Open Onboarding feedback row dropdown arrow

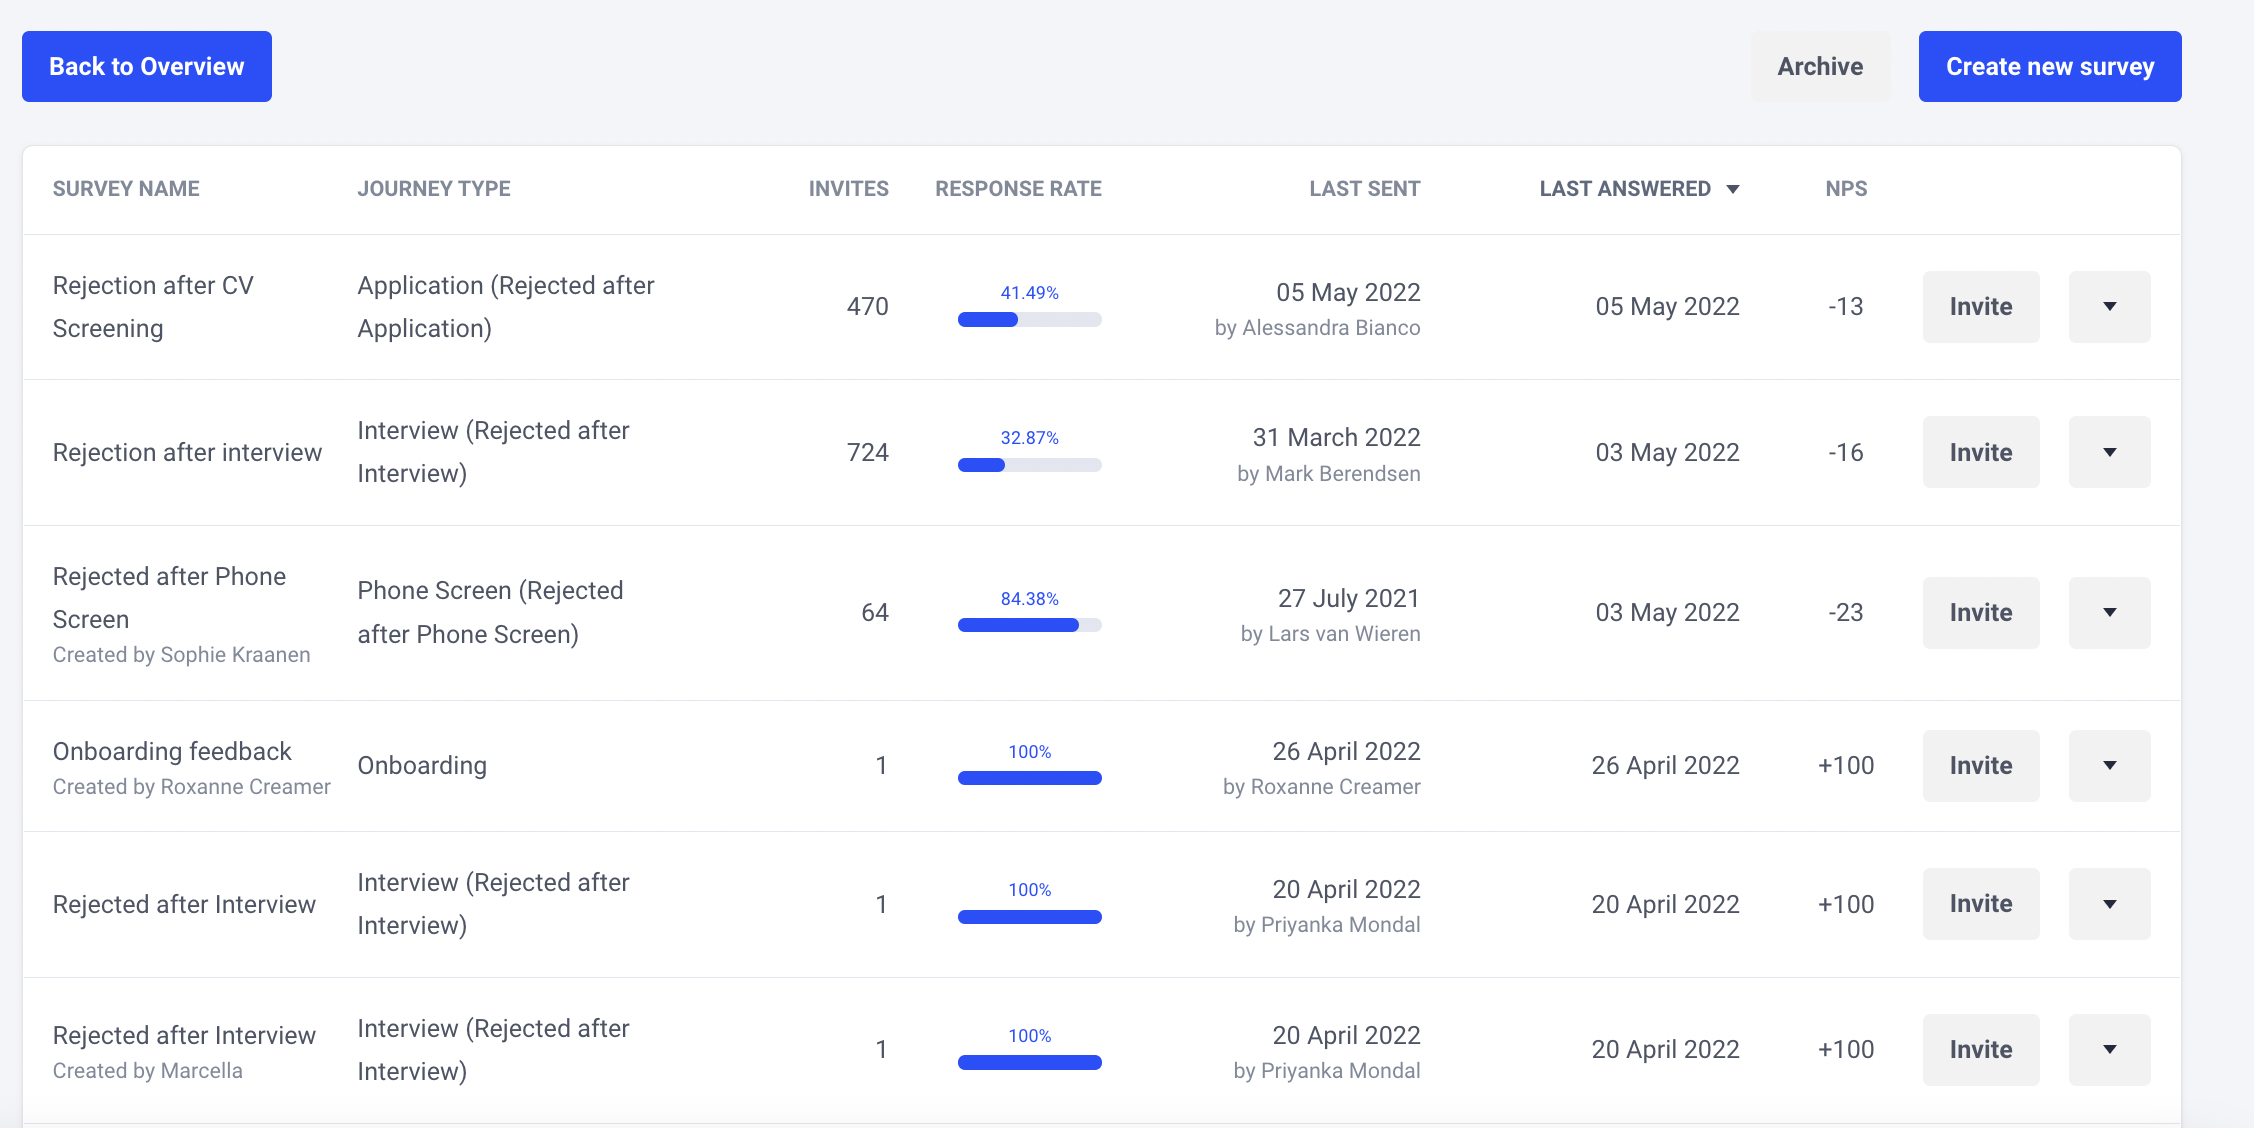(2109, 765)
